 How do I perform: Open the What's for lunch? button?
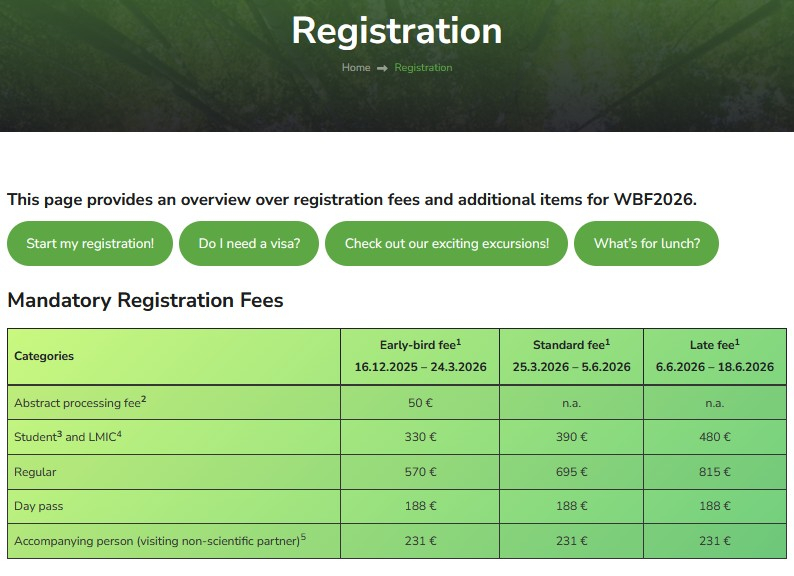point(646,243)
